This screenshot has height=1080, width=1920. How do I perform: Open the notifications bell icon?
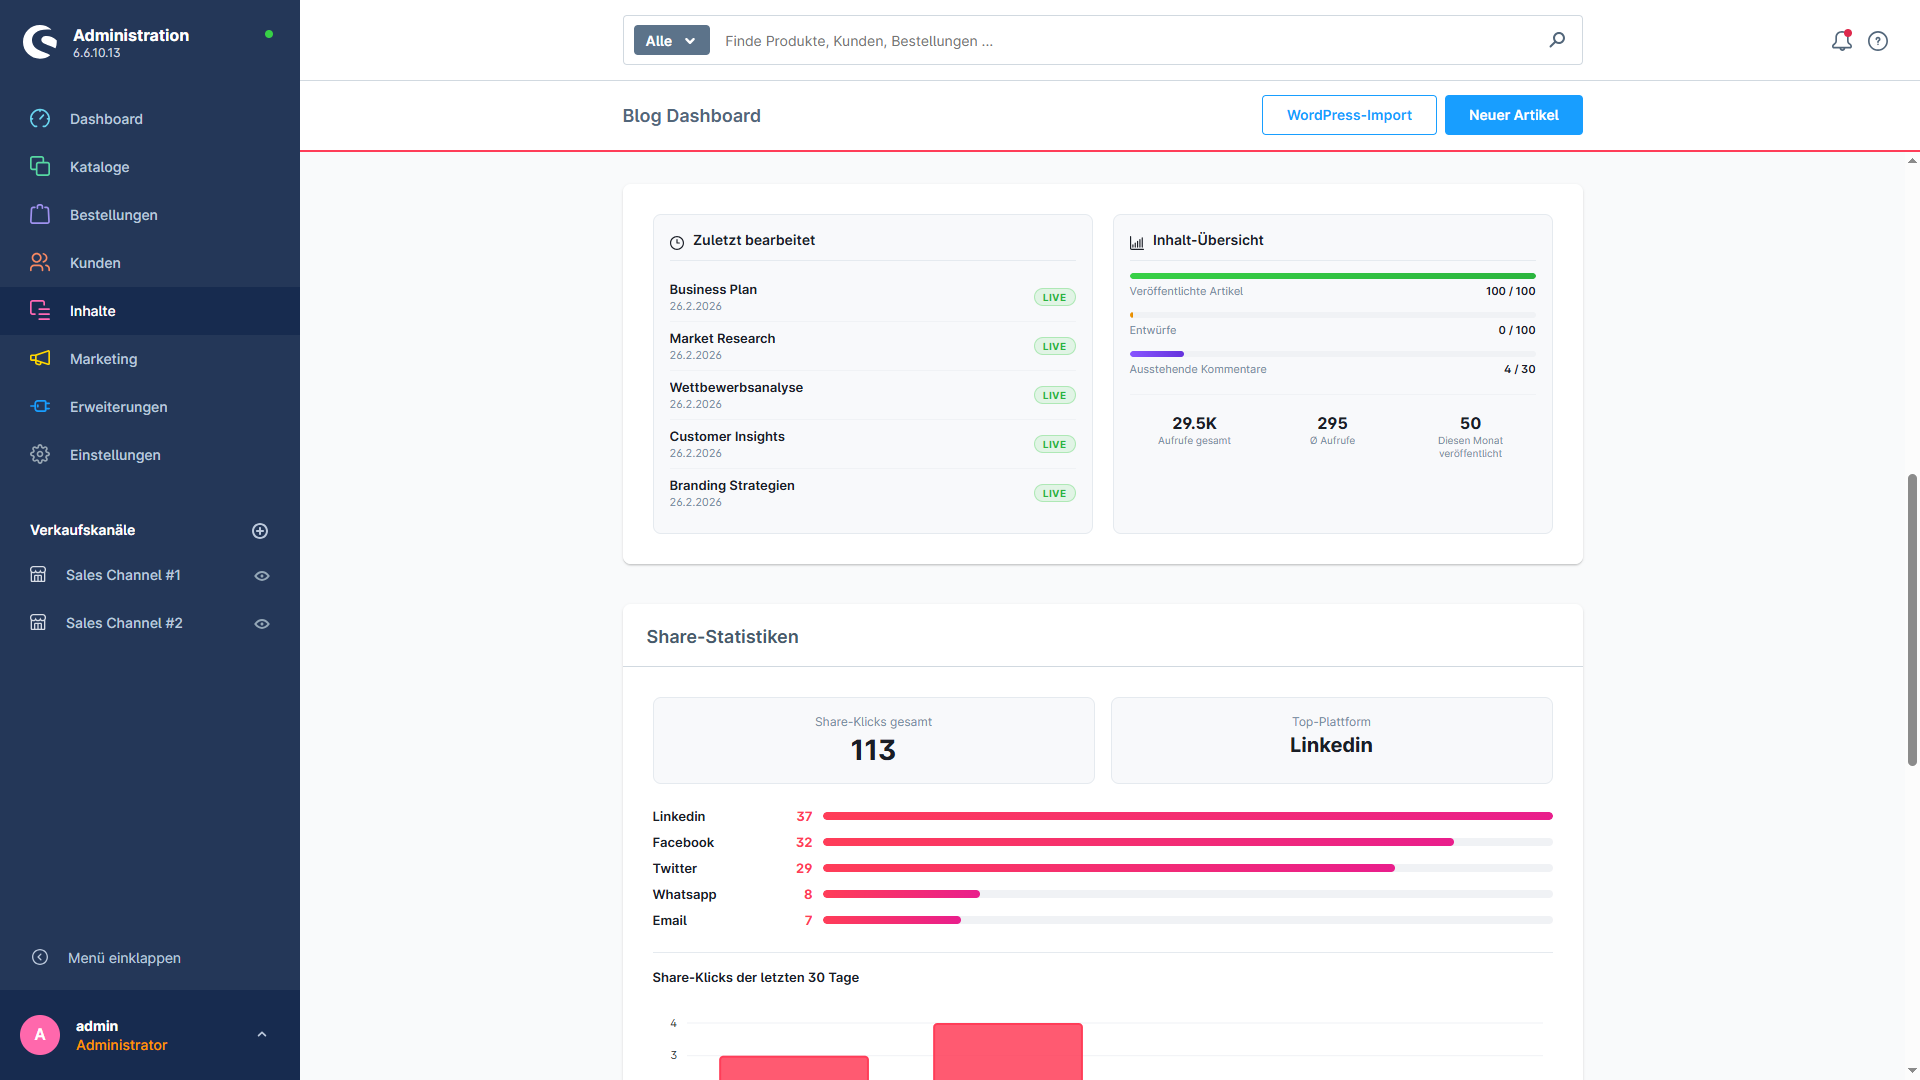[1841, 41]
